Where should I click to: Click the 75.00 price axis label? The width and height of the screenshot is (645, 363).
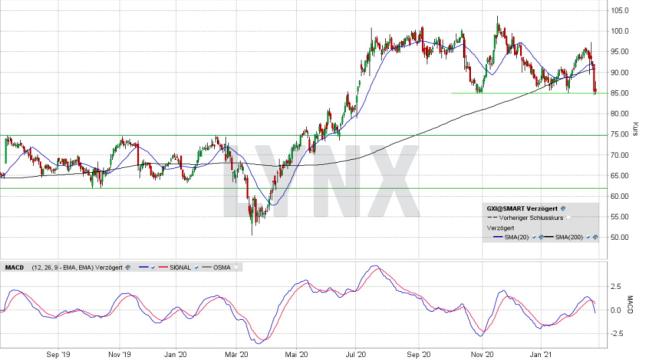620,134
